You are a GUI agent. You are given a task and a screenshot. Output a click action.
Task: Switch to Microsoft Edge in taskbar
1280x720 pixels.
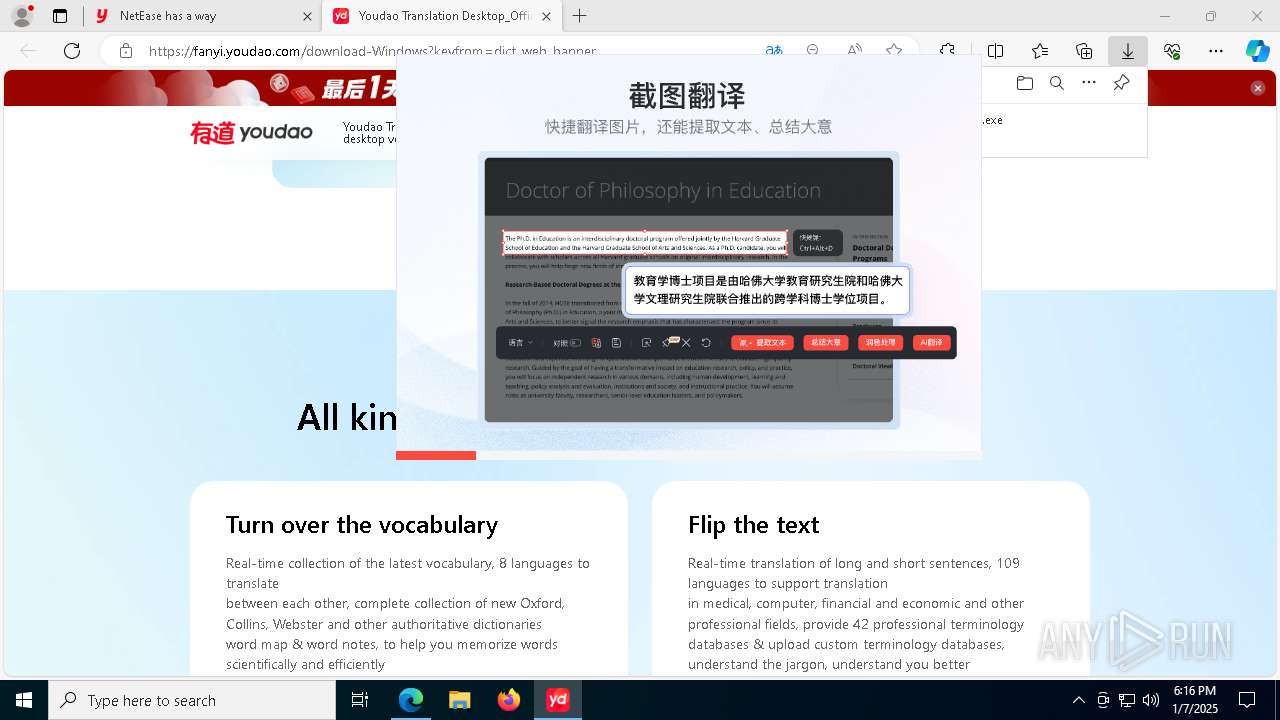(x=411, y=700)
